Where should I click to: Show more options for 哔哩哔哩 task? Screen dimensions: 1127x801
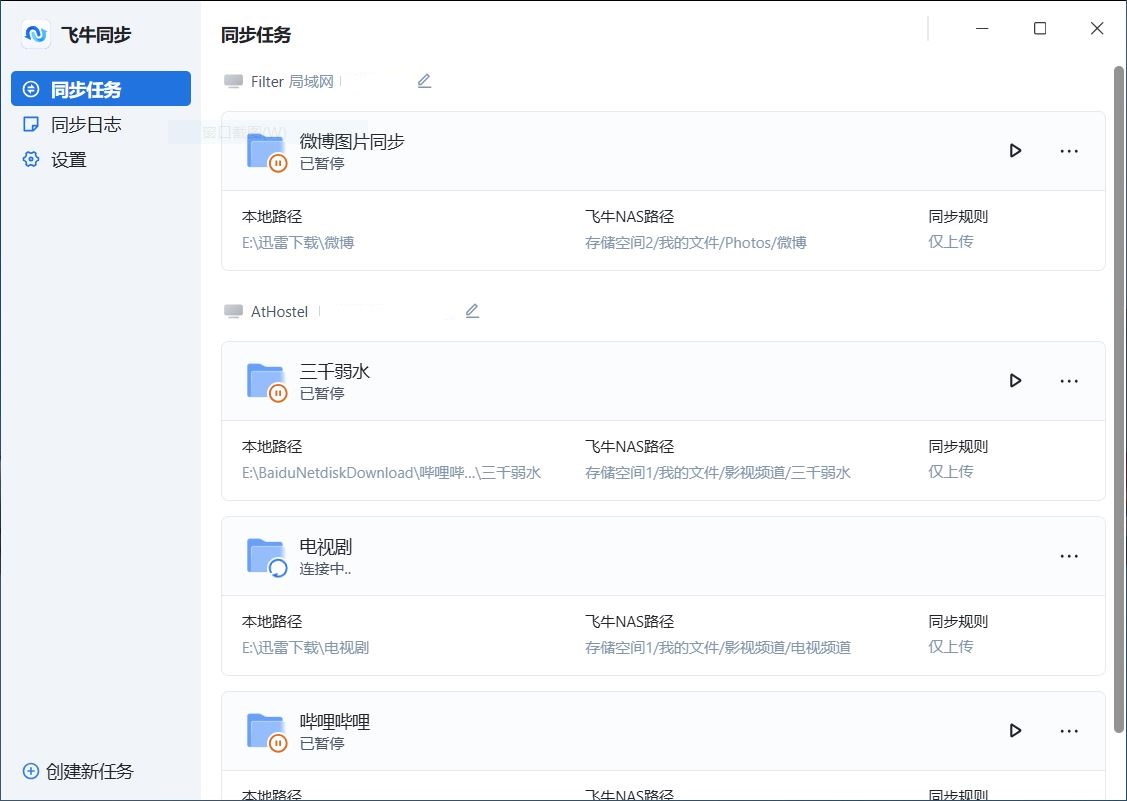point(1069,731)
